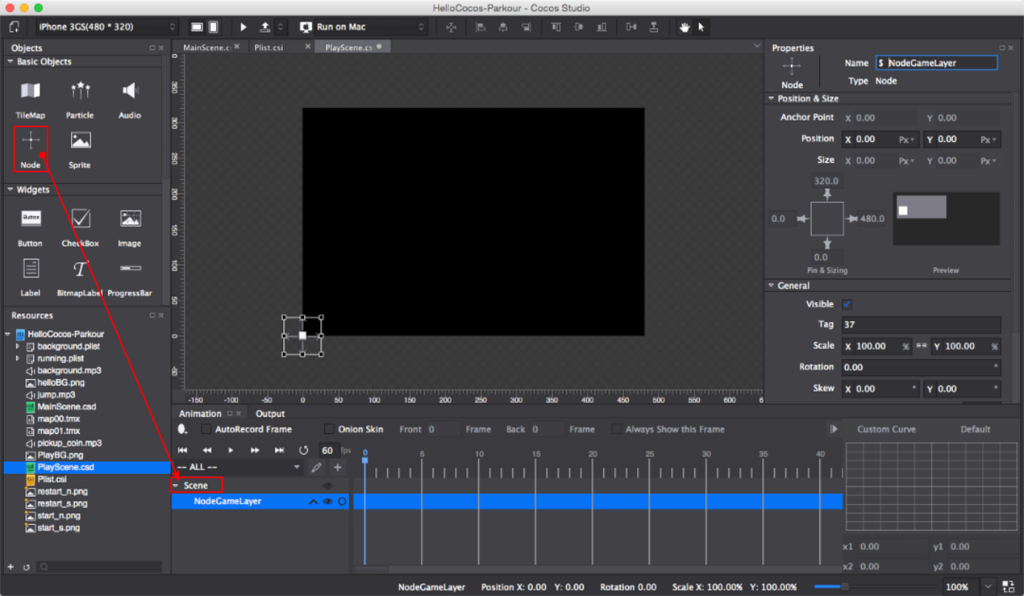This screenshot has width=1024, height=596.
Task: Collapse the Position & Size section
Action: click(x=771, y=99)
